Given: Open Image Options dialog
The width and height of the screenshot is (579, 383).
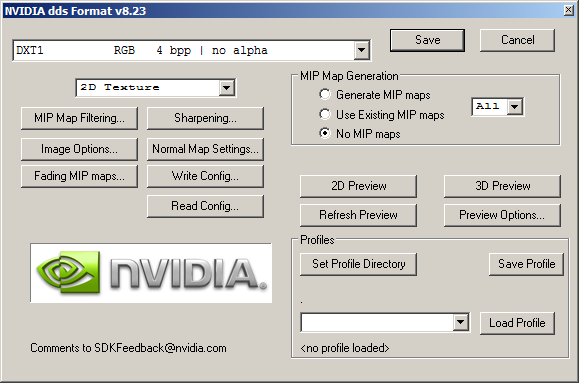Looking at the screenshot, I should 79,149.
